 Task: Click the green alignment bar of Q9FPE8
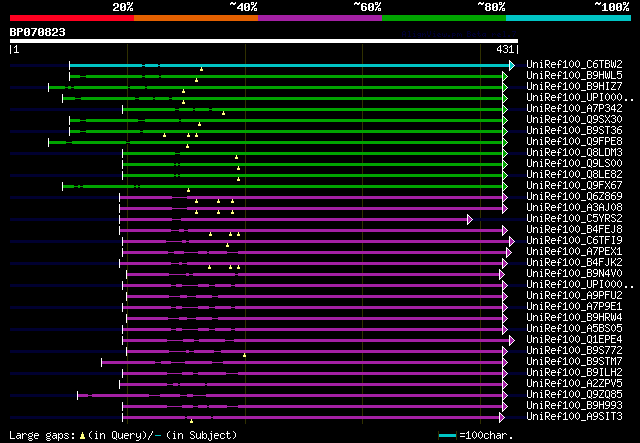coord(276,142)
